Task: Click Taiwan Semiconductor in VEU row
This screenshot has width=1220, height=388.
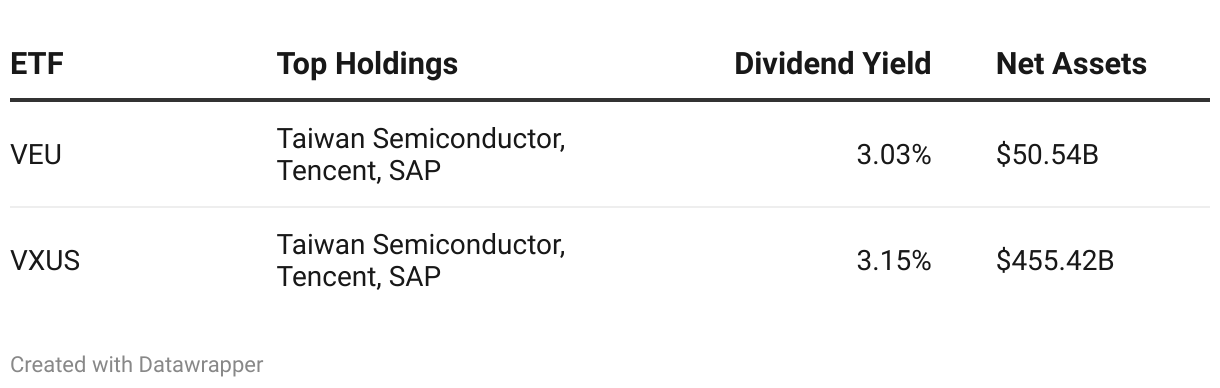Action: tap(421, 139)
